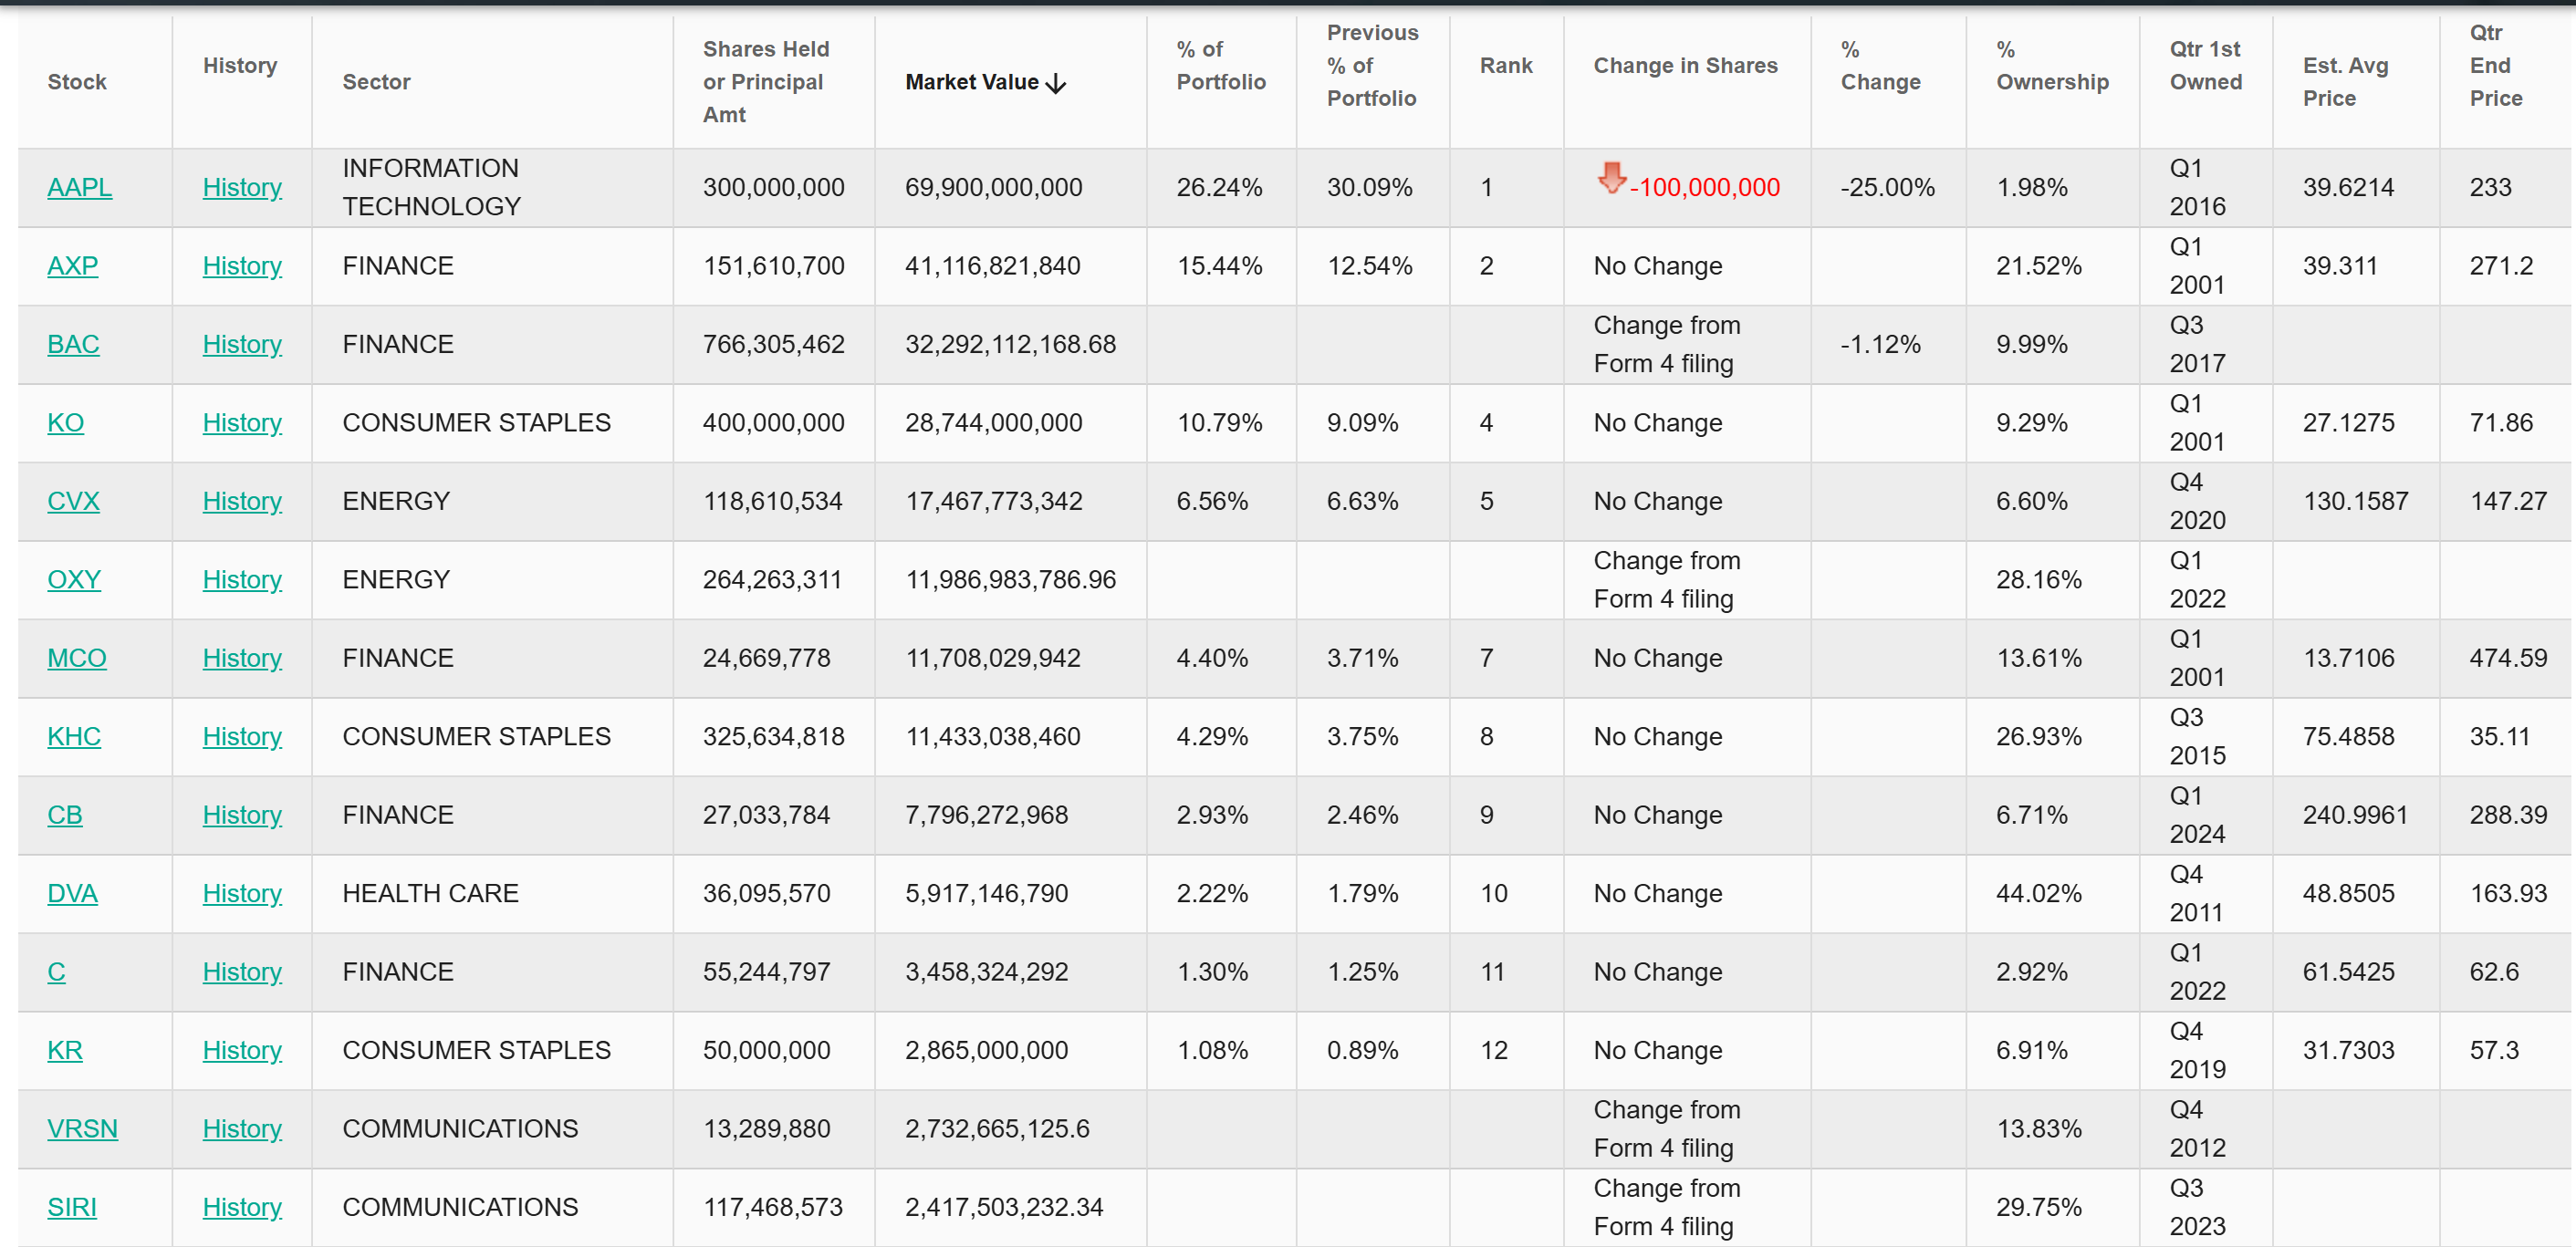2576x1247 pixels.
Task: Click quarter end price 474.59
Action: tap(2508, 659)
